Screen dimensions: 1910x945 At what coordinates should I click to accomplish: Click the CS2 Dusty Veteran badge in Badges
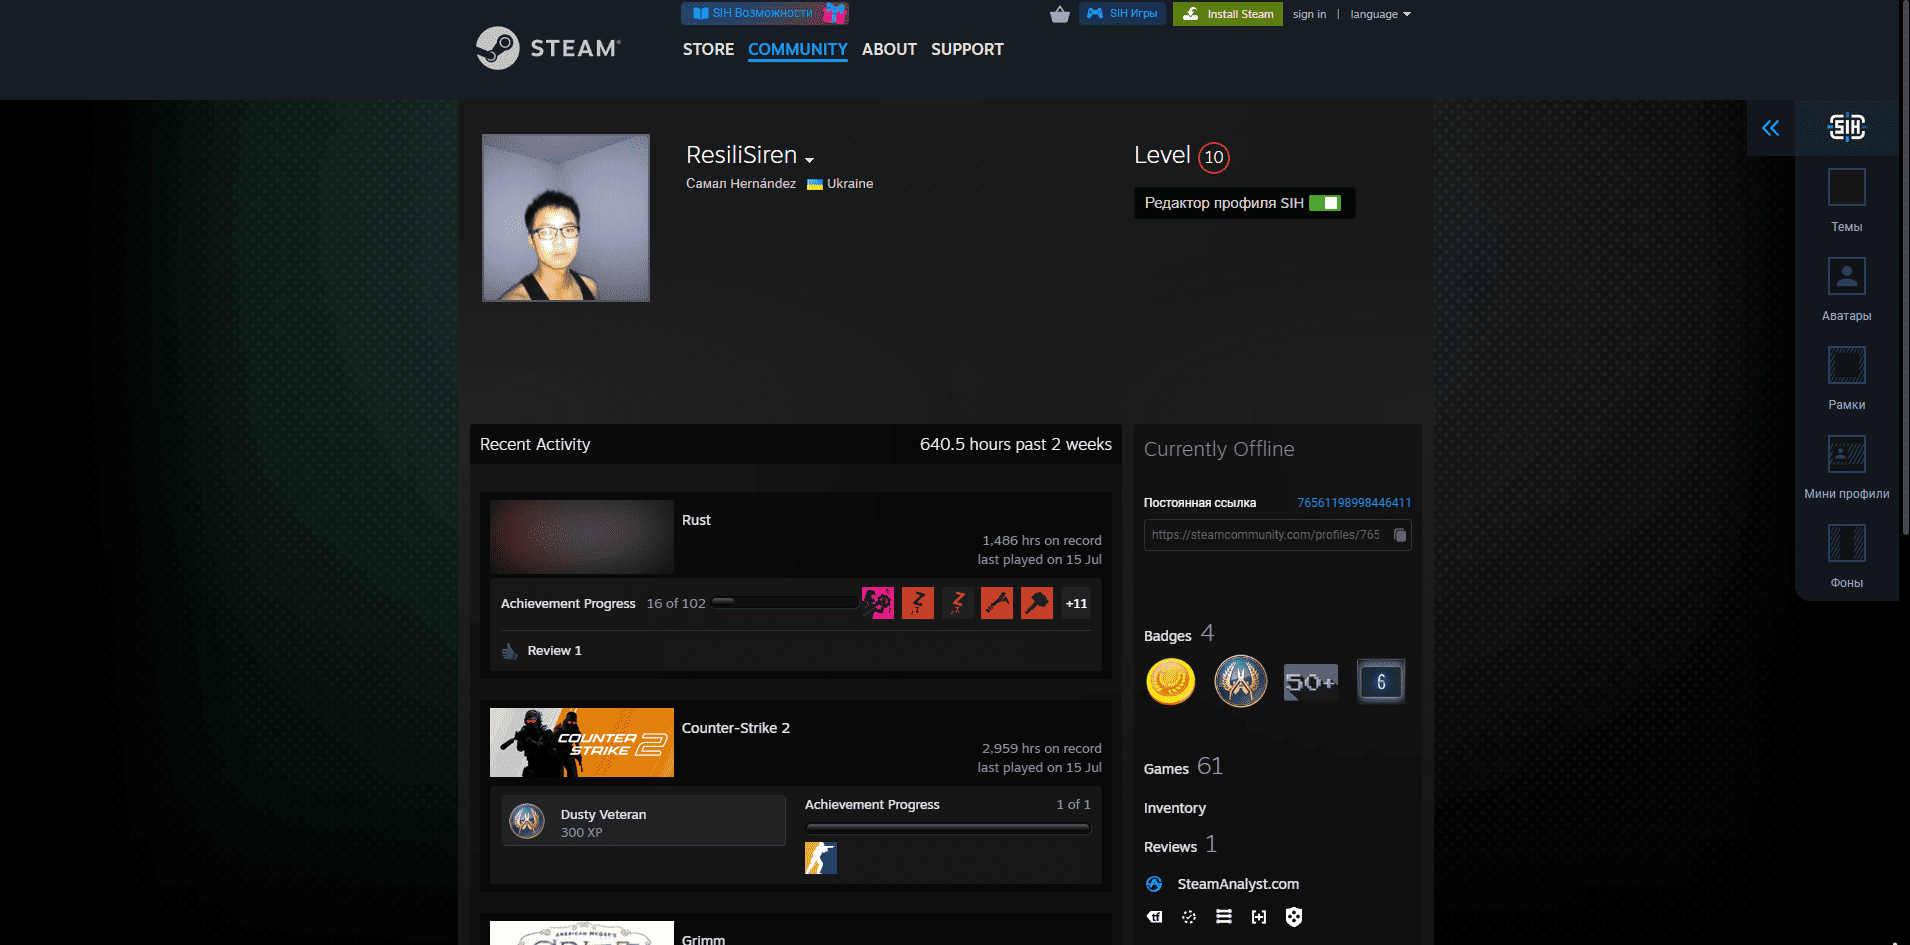[x=1240, y=682]
